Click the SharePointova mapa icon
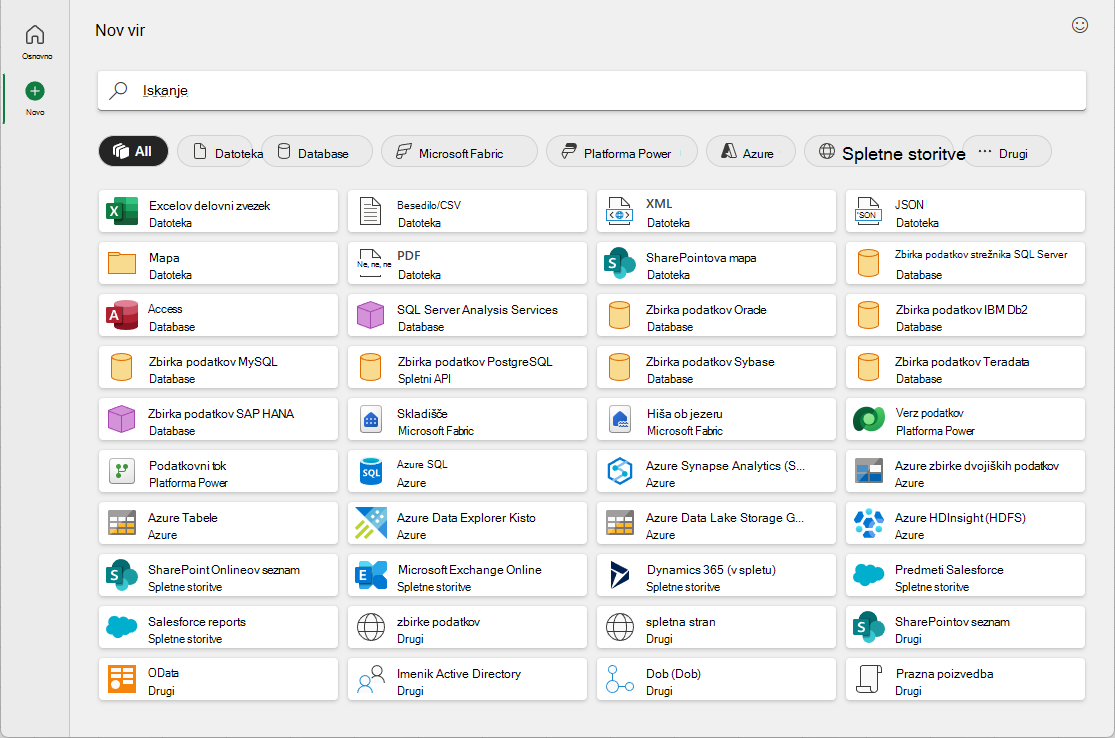 pyautogui.click(x=619, y=263)
